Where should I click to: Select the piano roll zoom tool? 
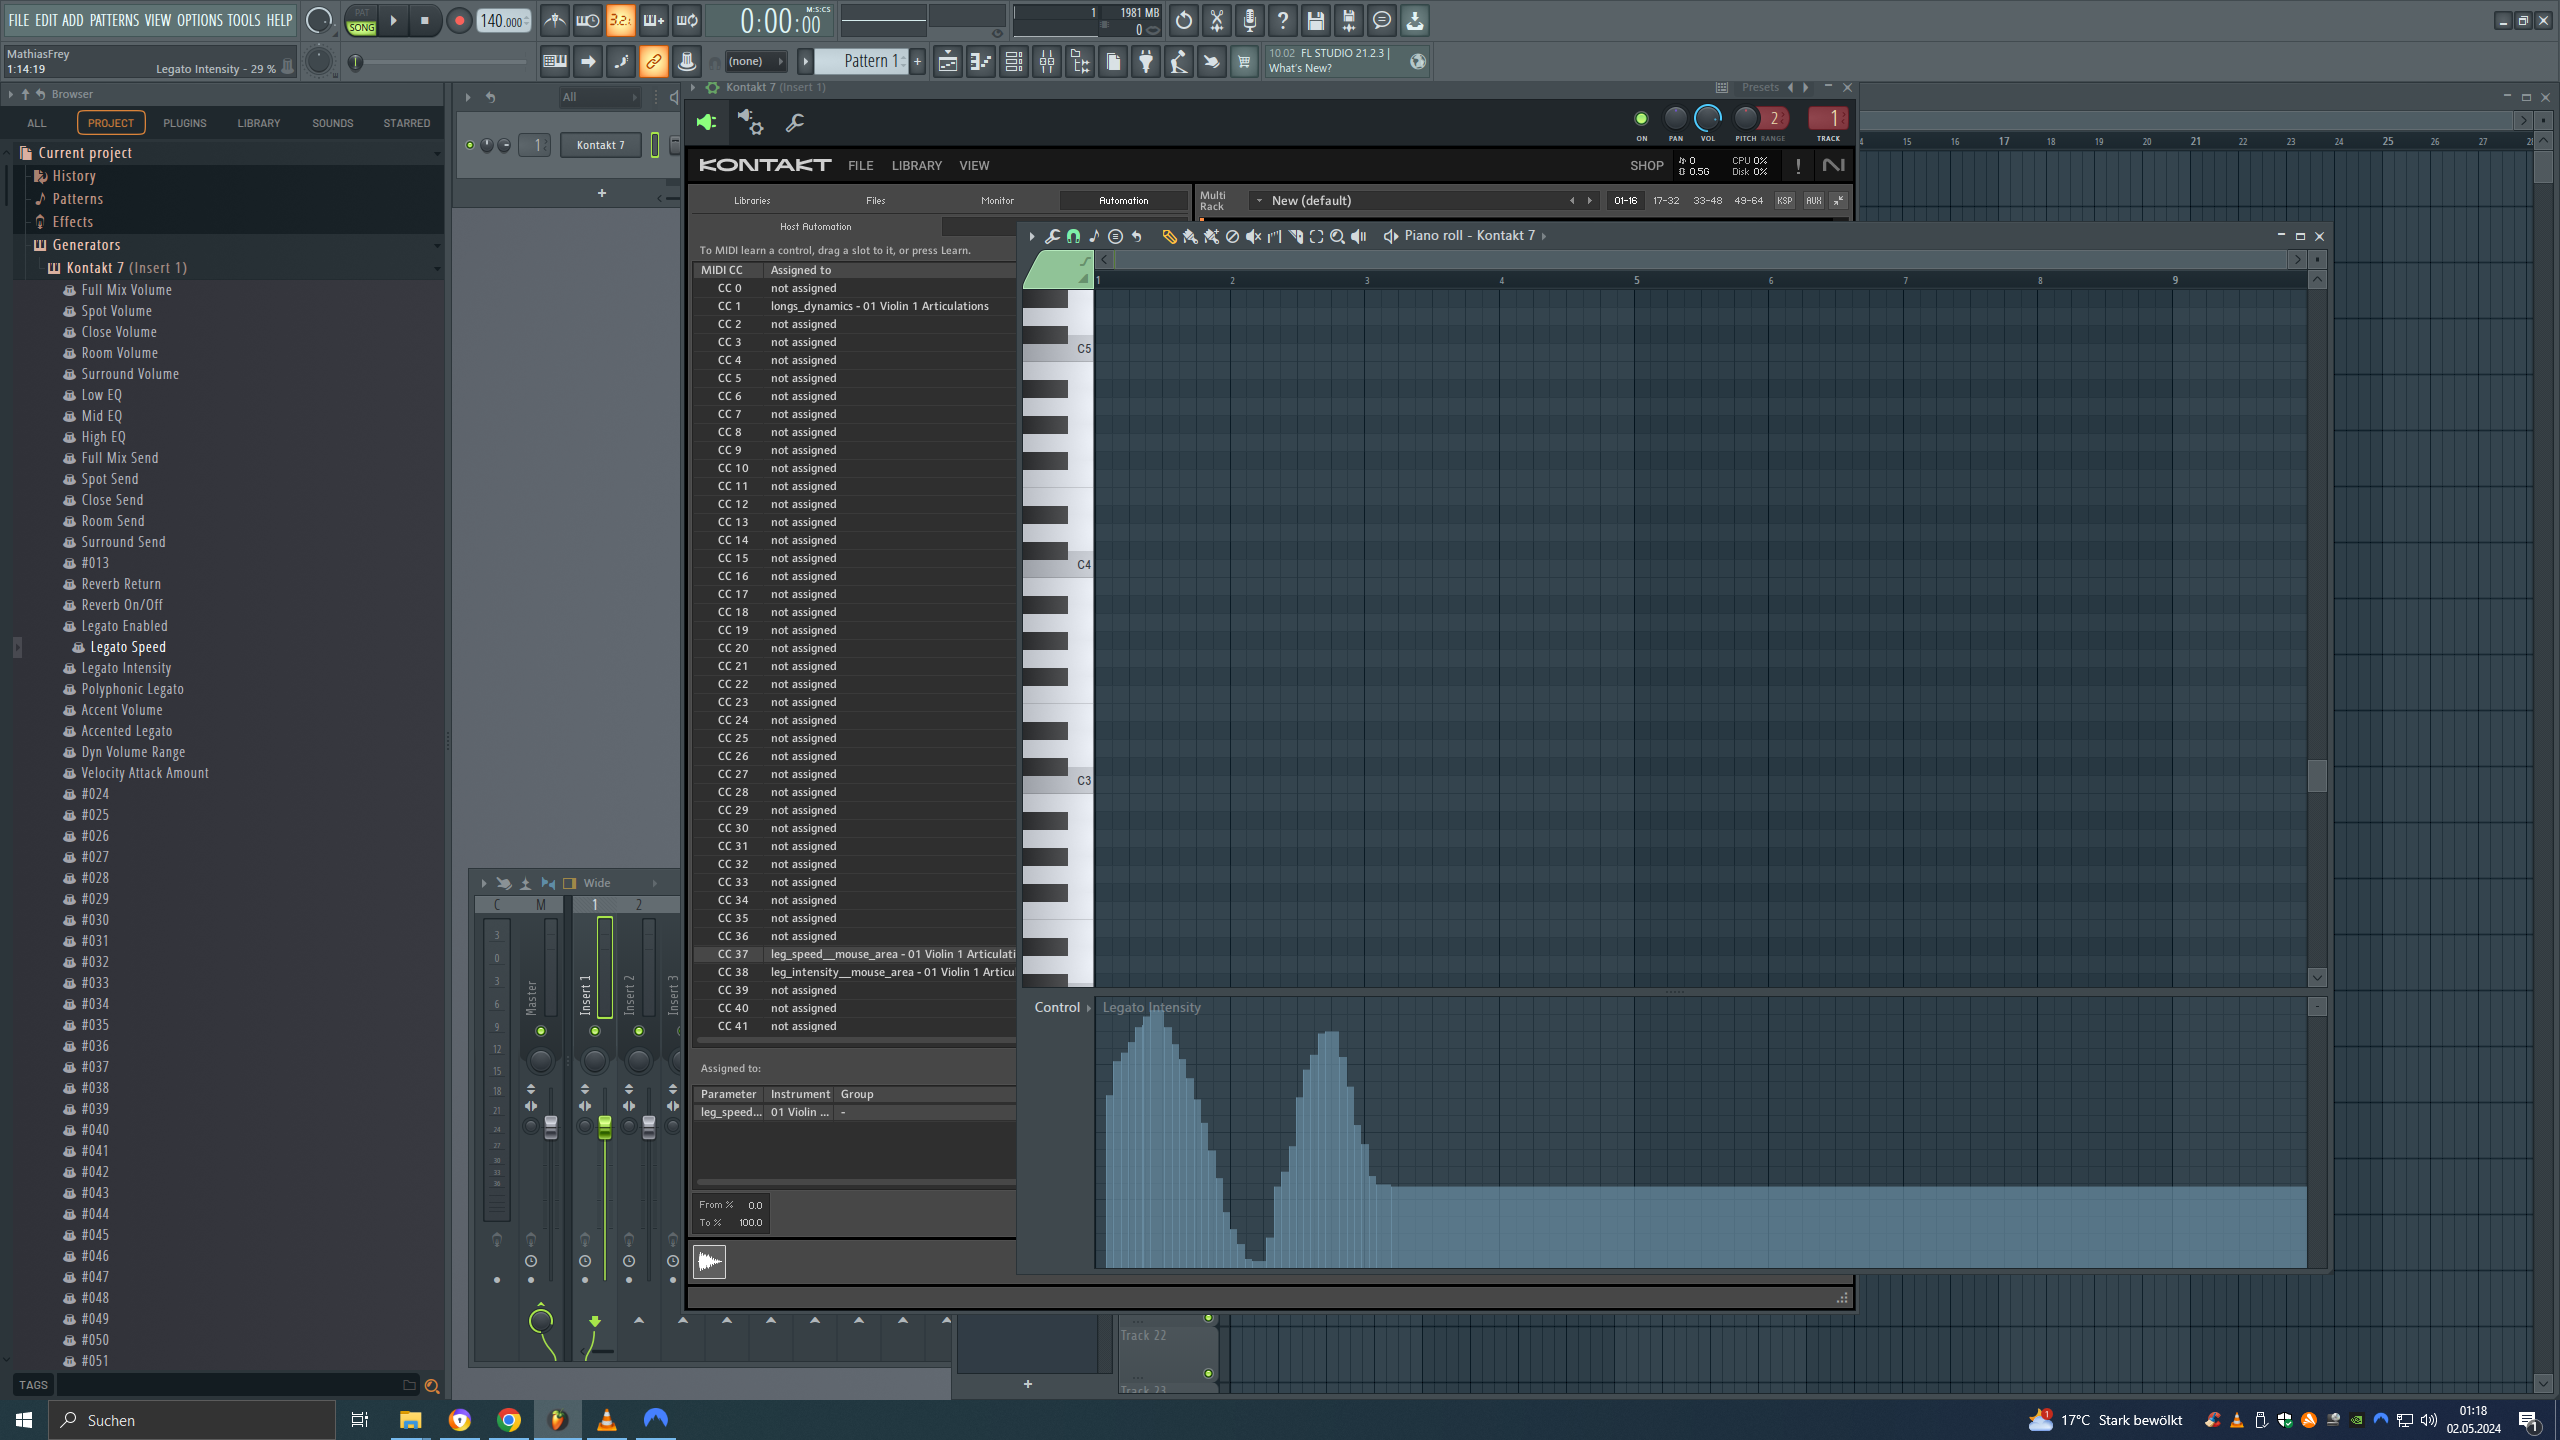pyautogui.click(x=1337, y=237)
